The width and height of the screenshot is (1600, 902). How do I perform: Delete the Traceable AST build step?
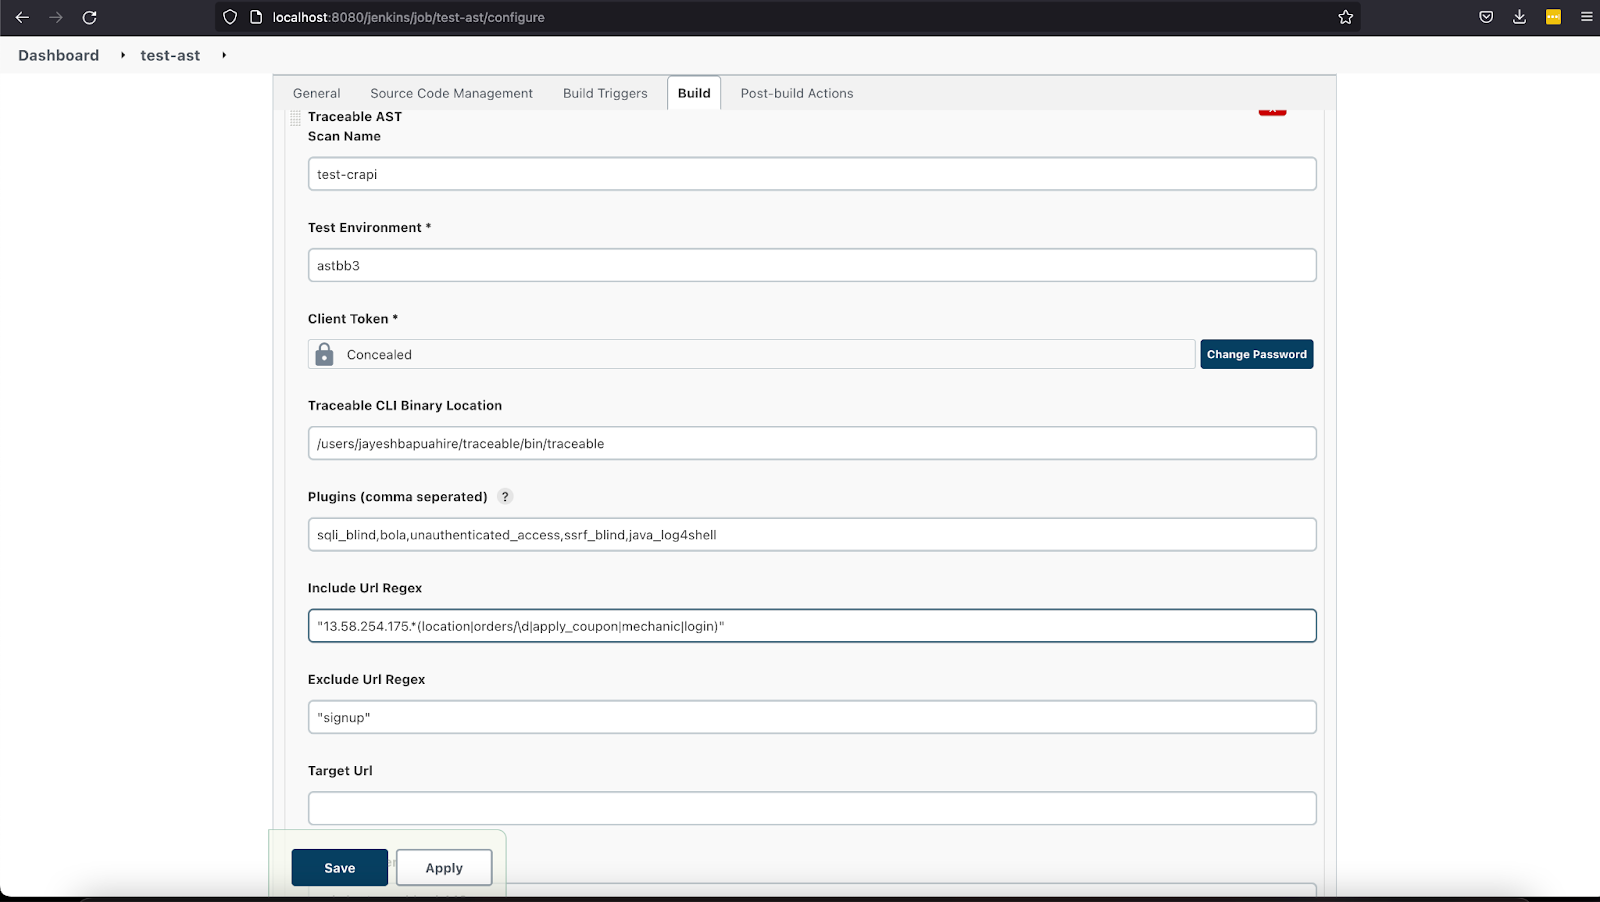(x=1272, y=111)
